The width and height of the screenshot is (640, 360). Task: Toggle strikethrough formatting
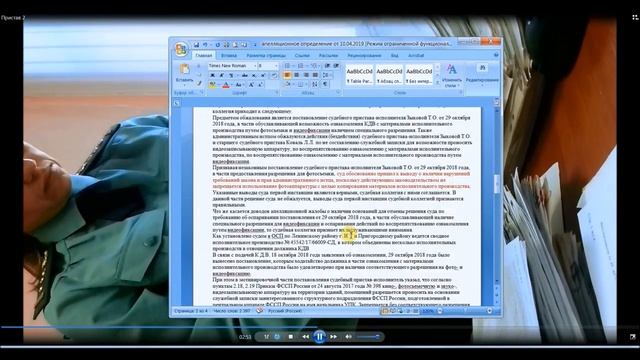(244, 75)
